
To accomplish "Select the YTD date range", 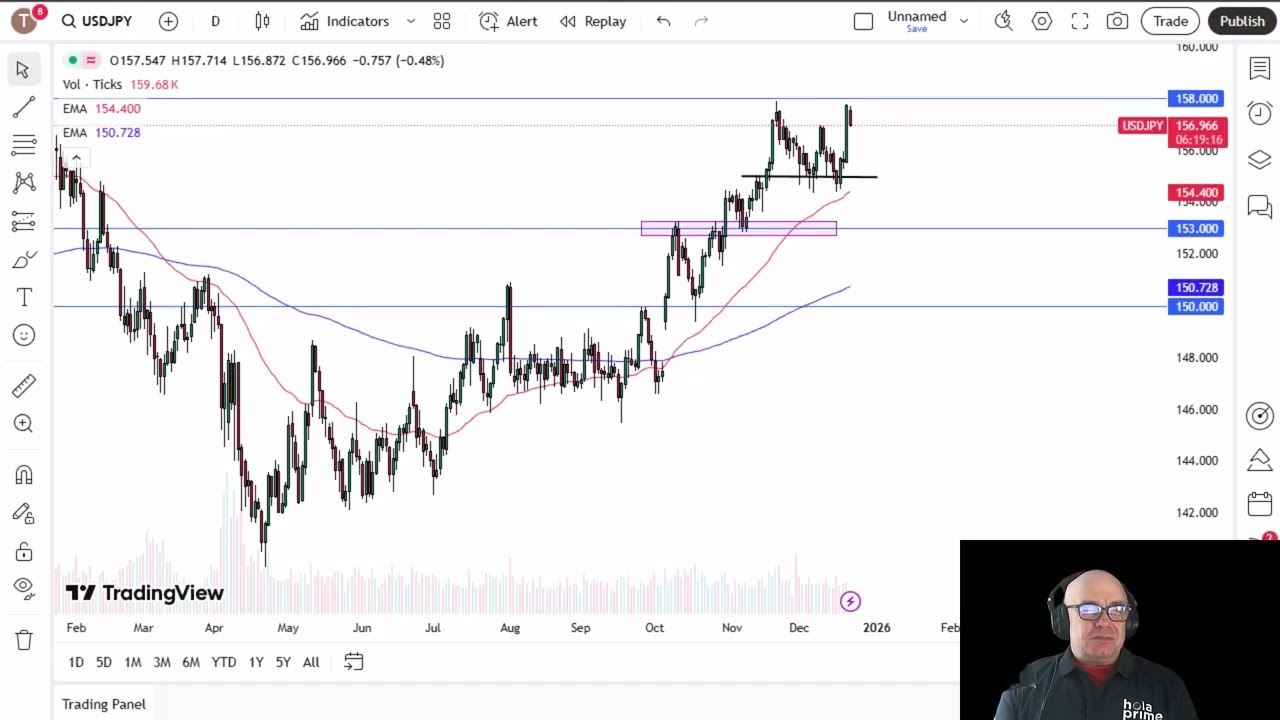I will point(223,662).
